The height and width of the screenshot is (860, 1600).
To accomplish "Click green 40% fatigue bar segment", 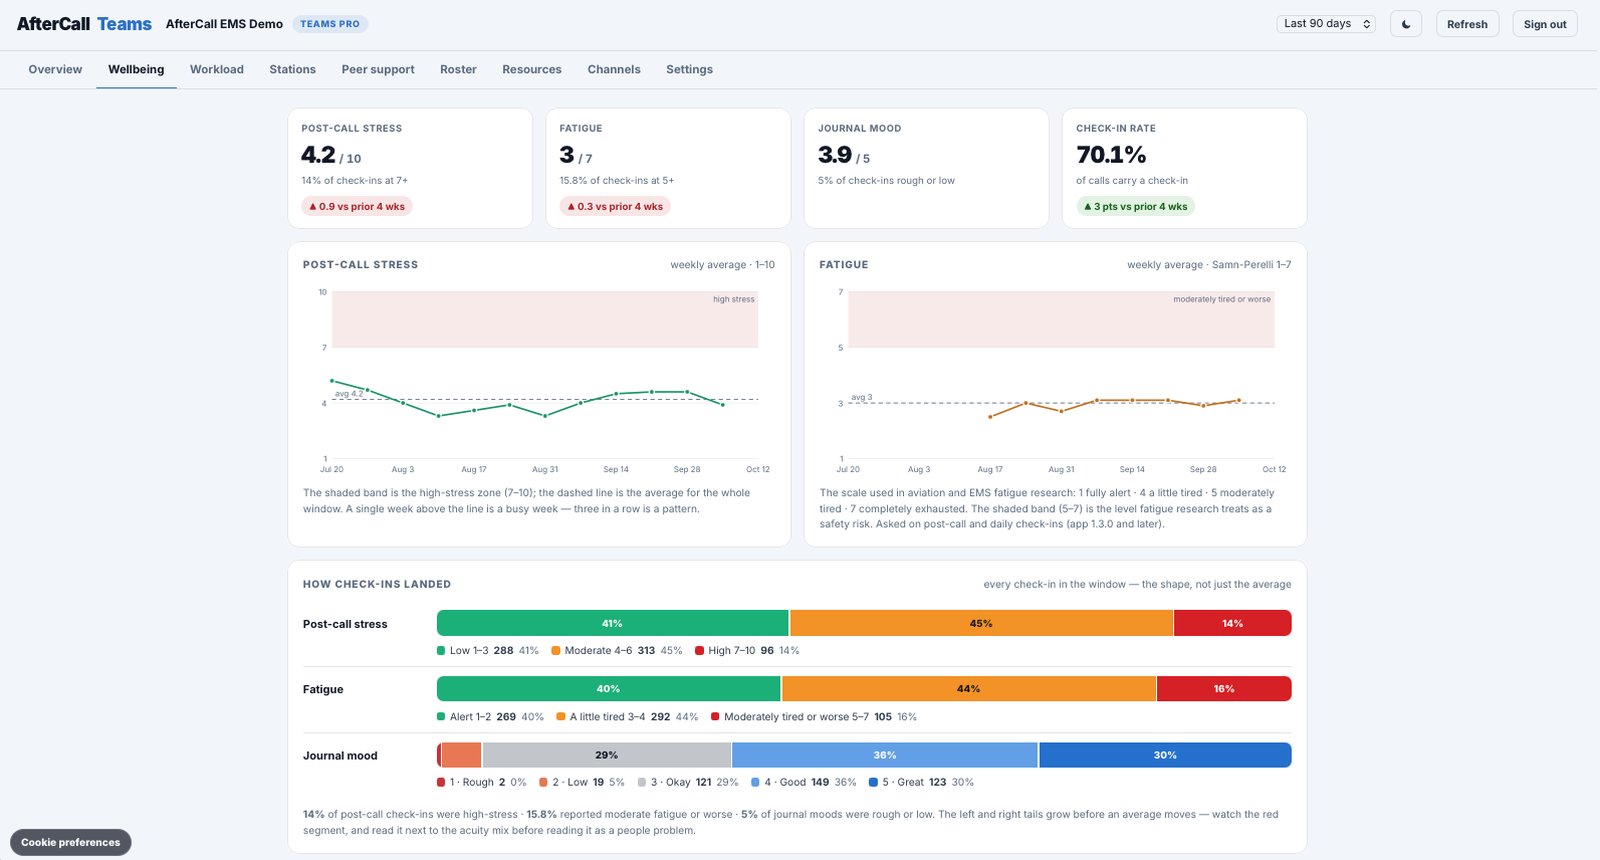I will click(x=608, y=689).
